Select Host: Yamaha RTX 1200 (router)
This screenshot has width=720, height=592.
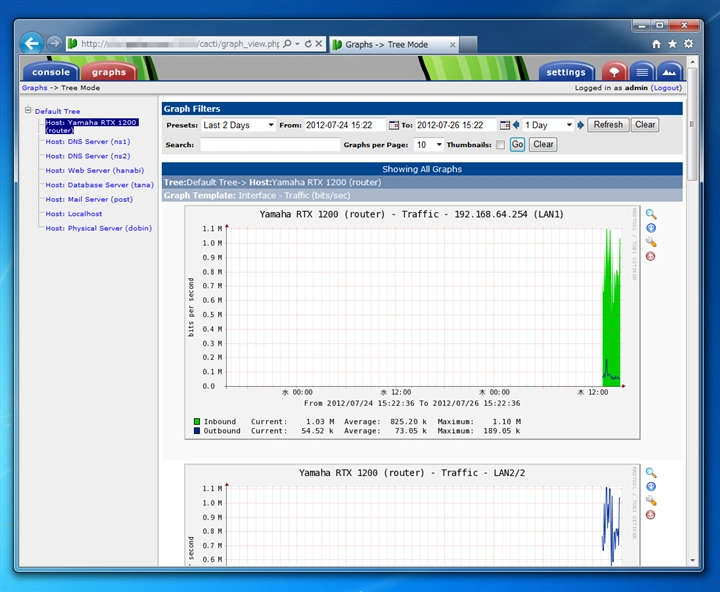tap(92, 126)
